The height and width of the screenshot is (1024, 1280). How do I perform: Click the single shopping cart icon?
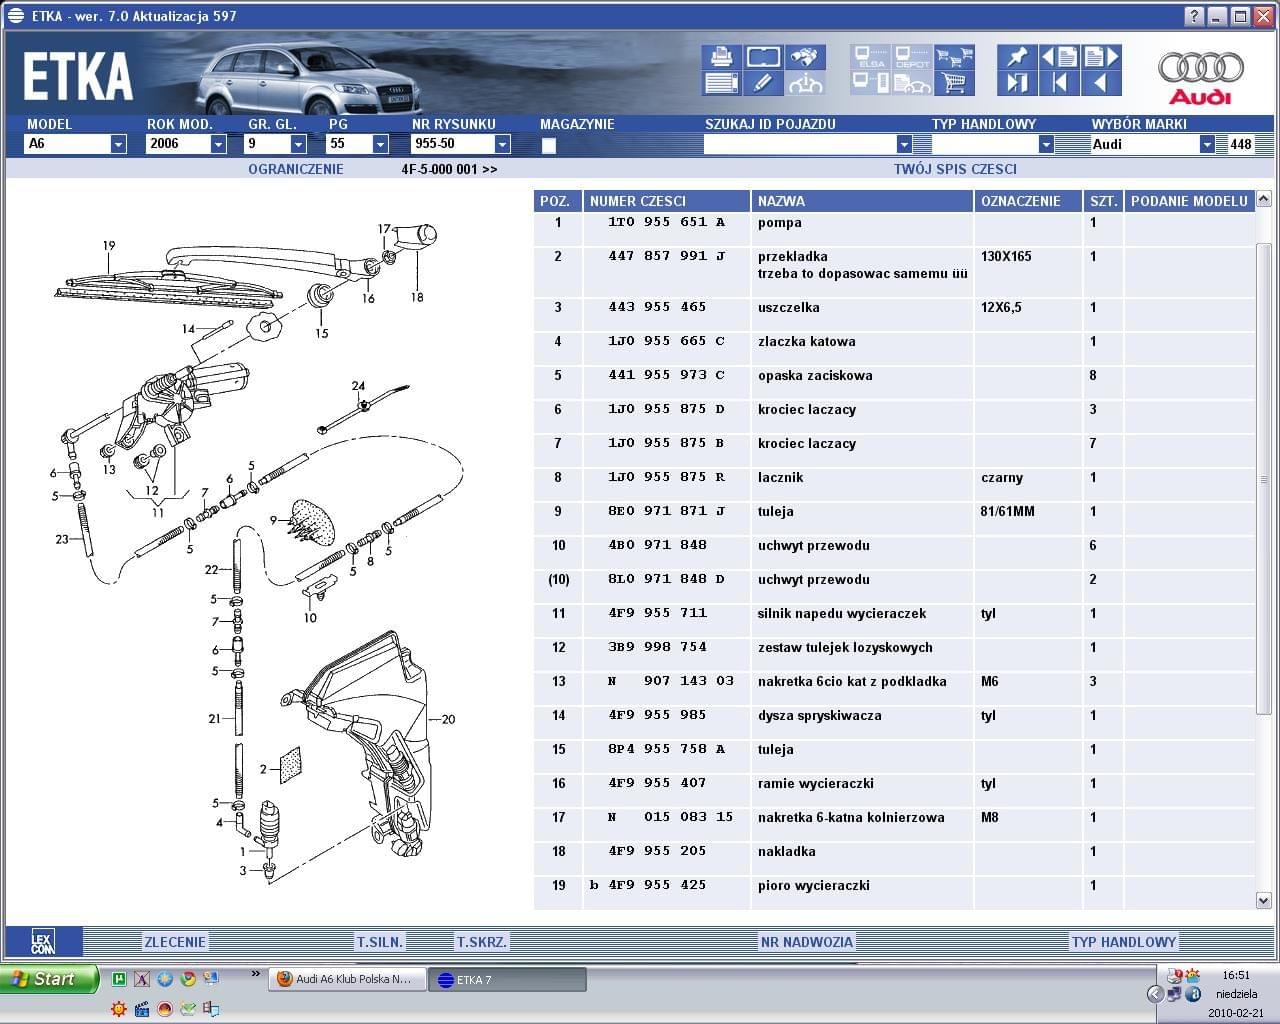[x=955, y=83]
